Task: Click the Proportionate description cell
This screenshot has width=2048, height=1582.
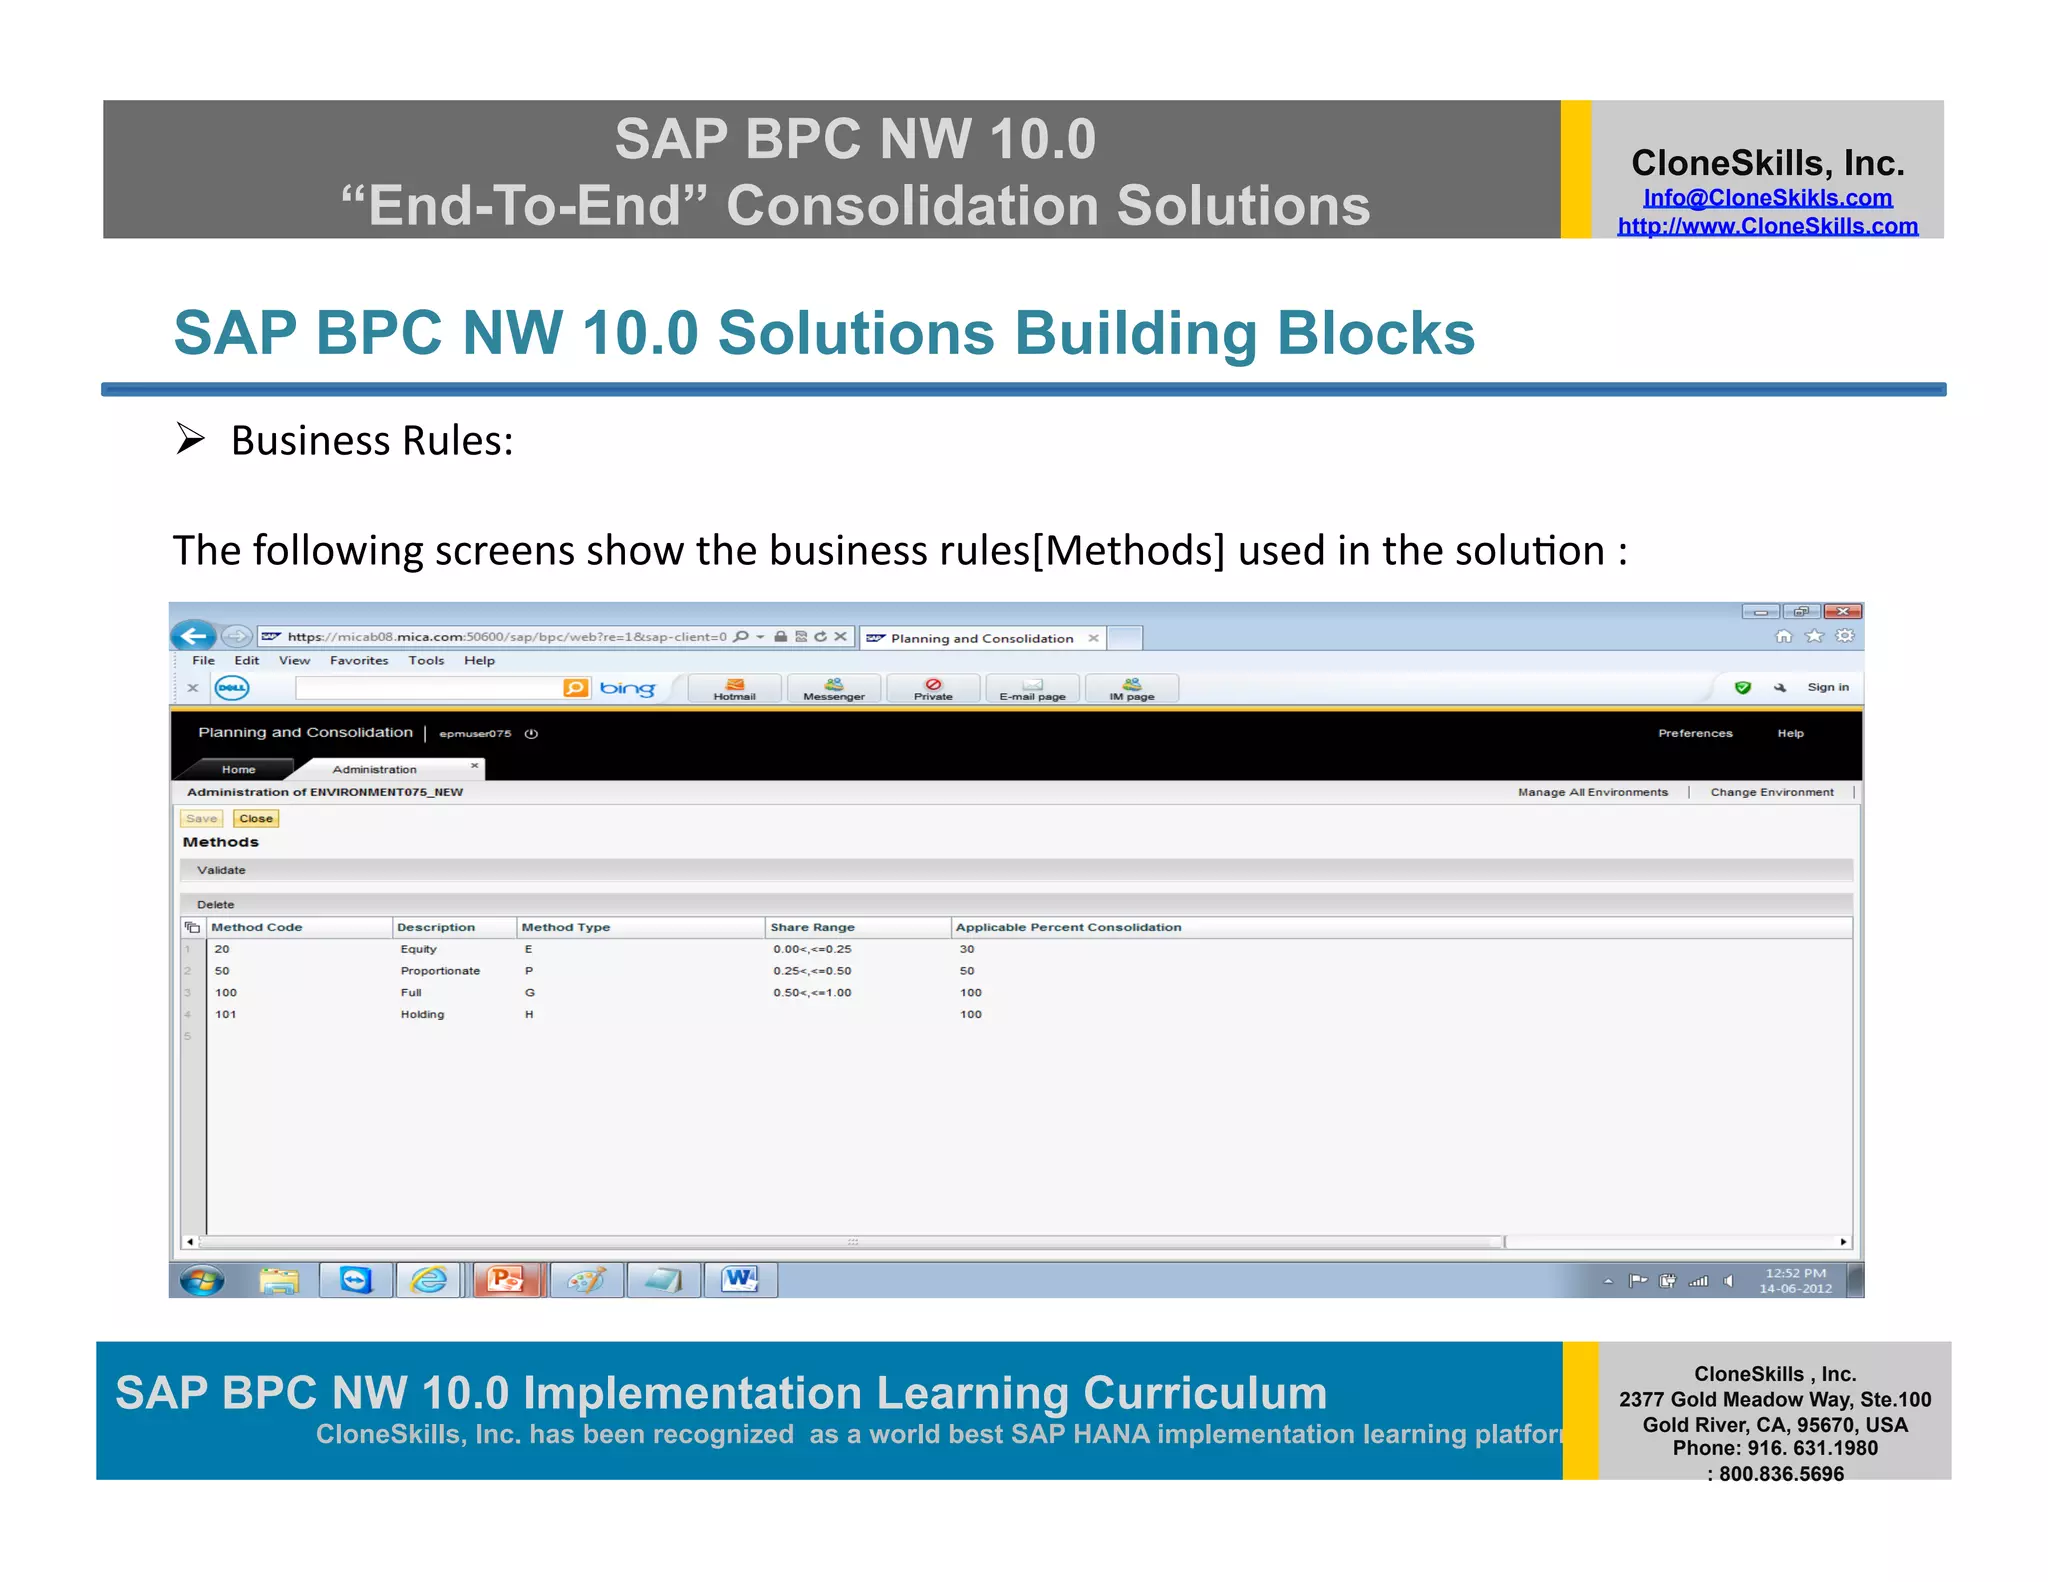Action: (x=440, y=972)
